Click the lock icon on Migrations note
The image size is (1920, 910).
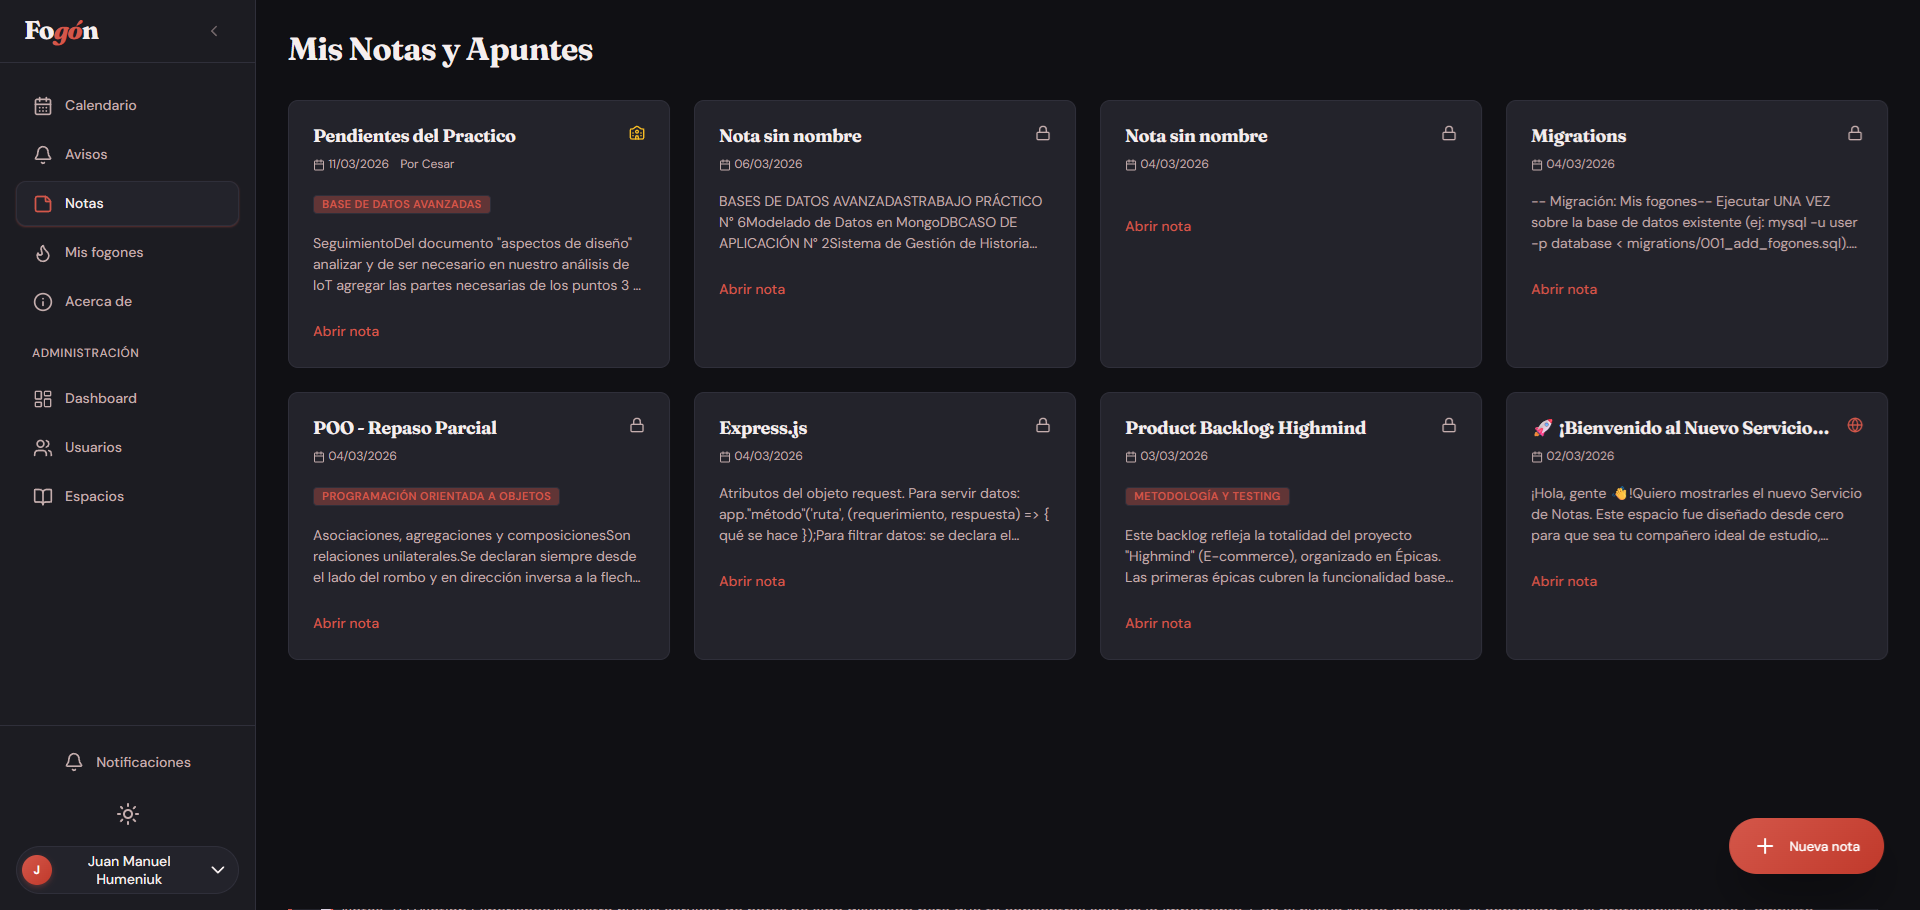coord(1855,133)
